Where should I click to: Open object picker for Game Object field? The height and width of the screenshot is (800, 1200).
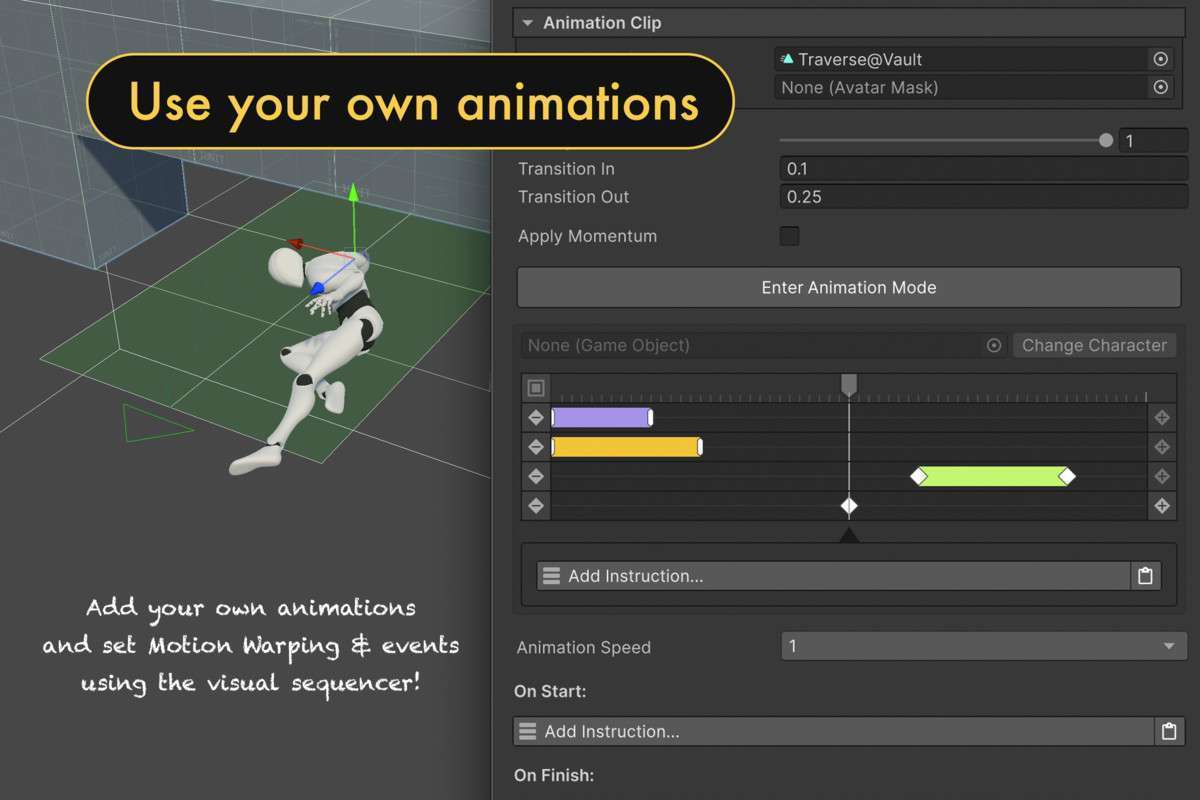pos(994,345)
